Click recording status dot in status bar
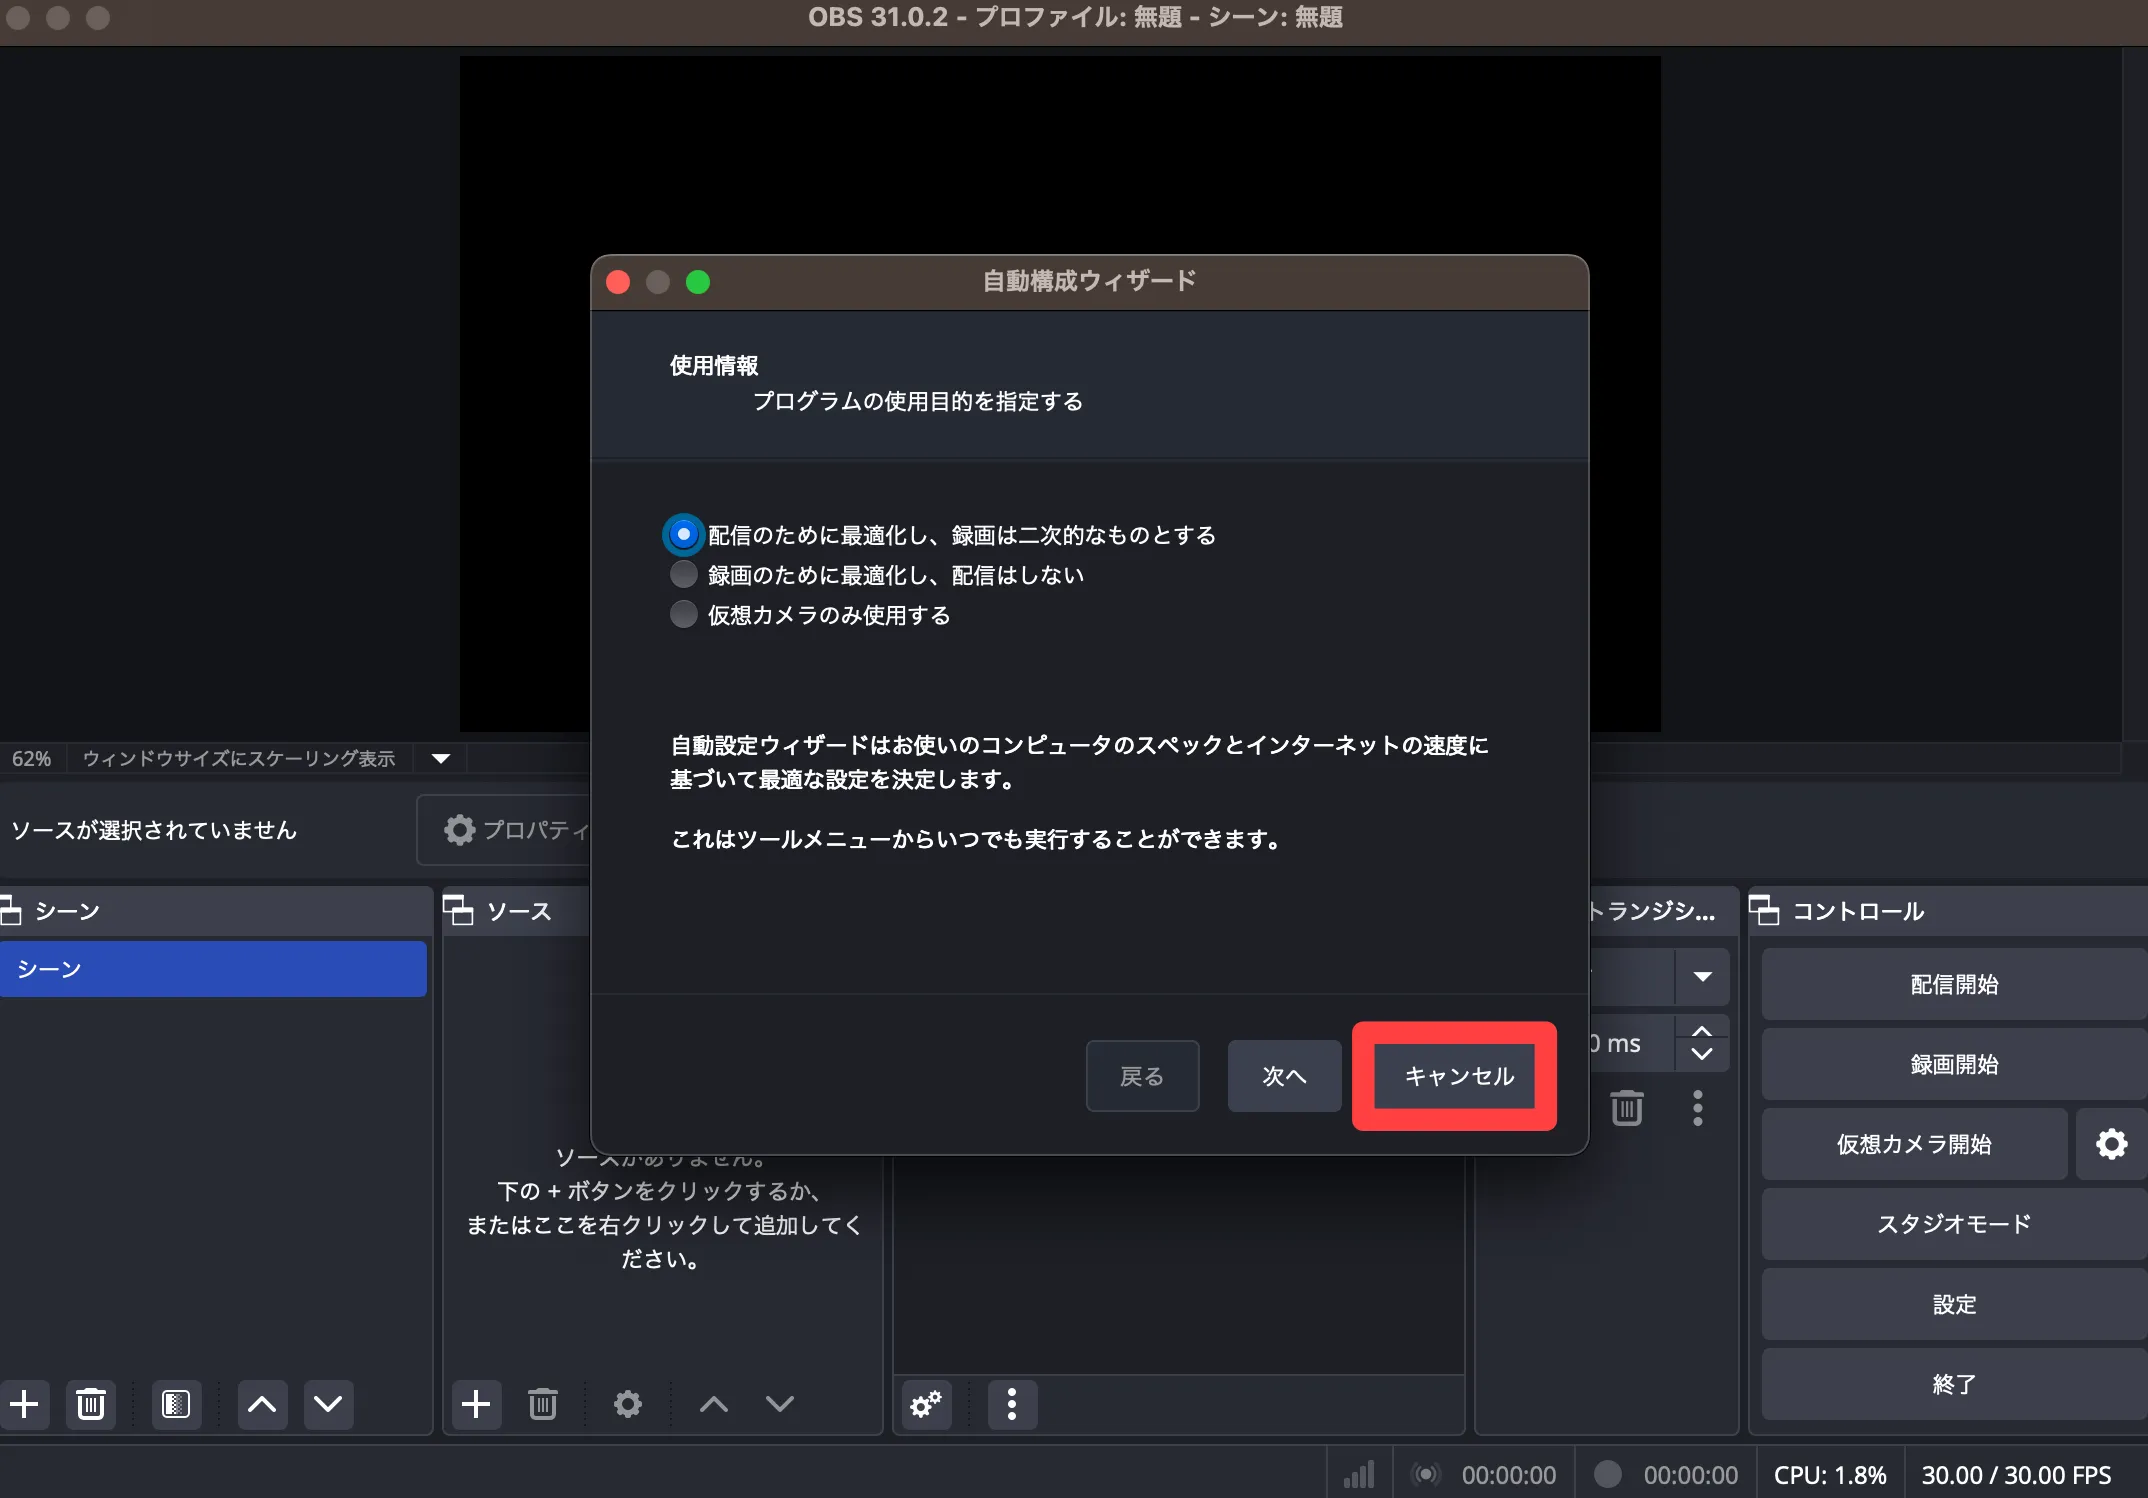The width and height of the screenshot is (2148, 1498). tap(1607, 1474)
